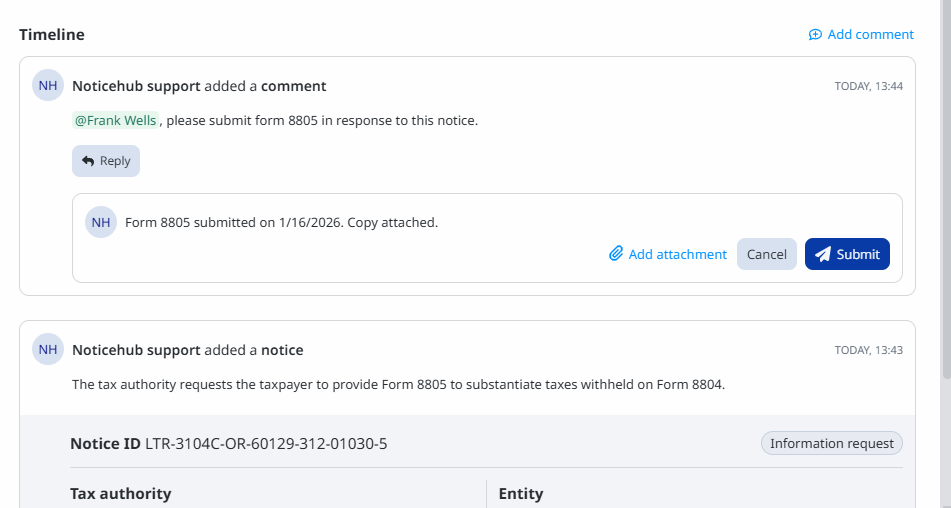Click the @Frank Wells mention tag
The width and height of the screenshot is (951, 508).
tap(115, 121)
